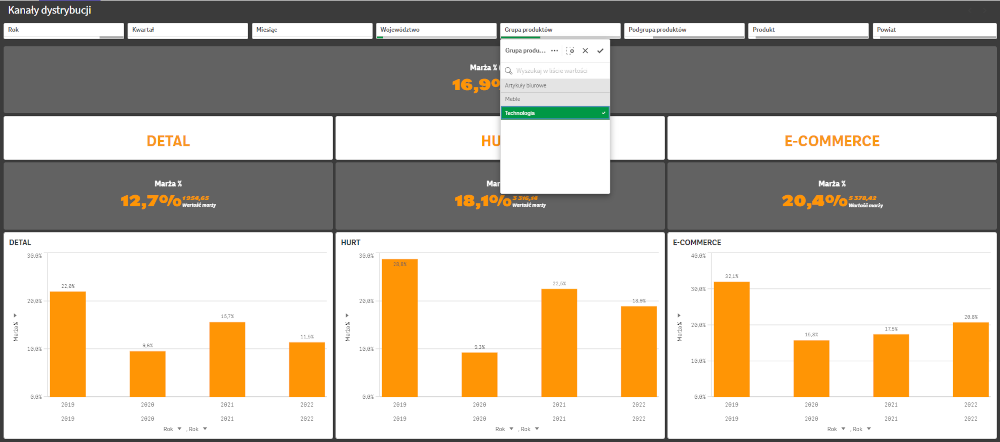The height and width of the screenshot is (442, 1000).
Task: Cancel the selection with the X icon
Action: click(585, 50)
